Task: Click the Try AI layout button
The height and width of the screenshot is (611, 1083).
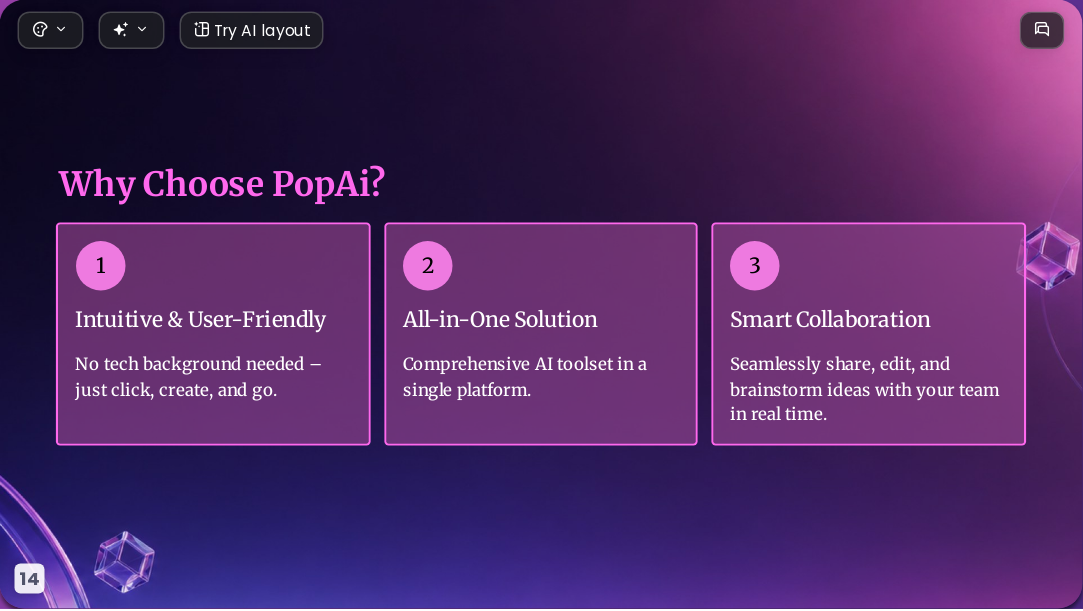Action: (x=251, y=30)
